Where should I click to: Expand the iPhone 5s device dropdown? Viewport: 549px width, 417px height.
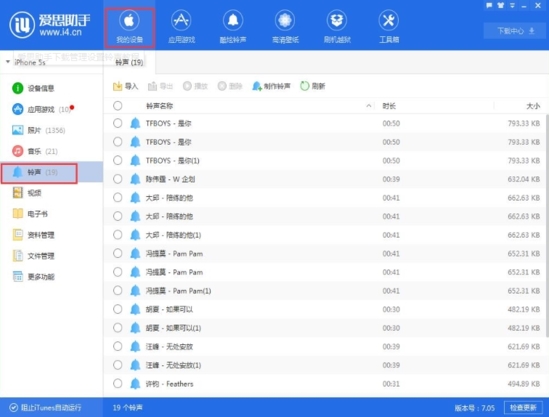point(8,62)
